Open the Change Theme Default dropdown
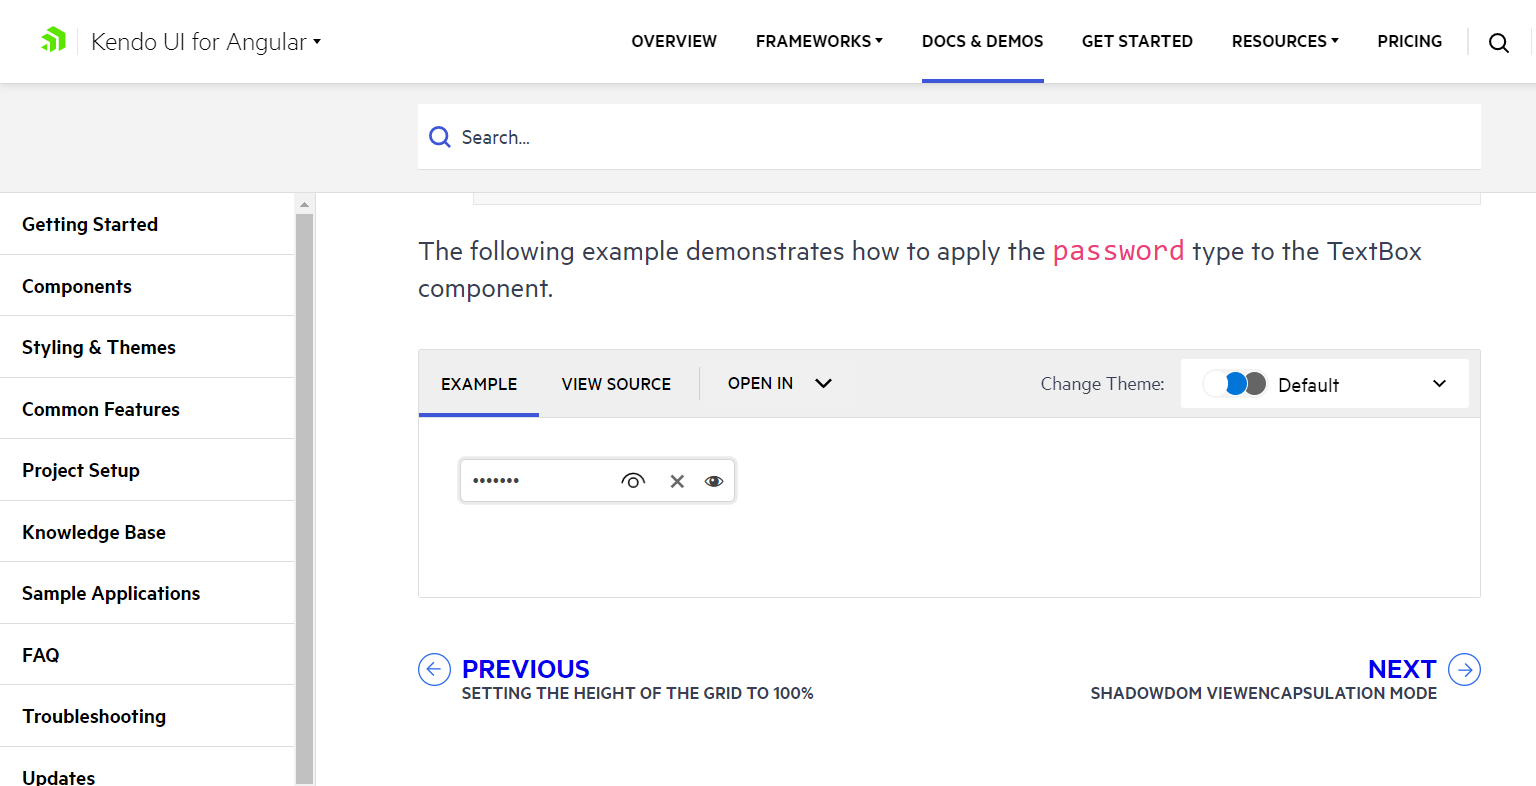The height and width of the screenshot is (786, 1536). coord(1324,384)
